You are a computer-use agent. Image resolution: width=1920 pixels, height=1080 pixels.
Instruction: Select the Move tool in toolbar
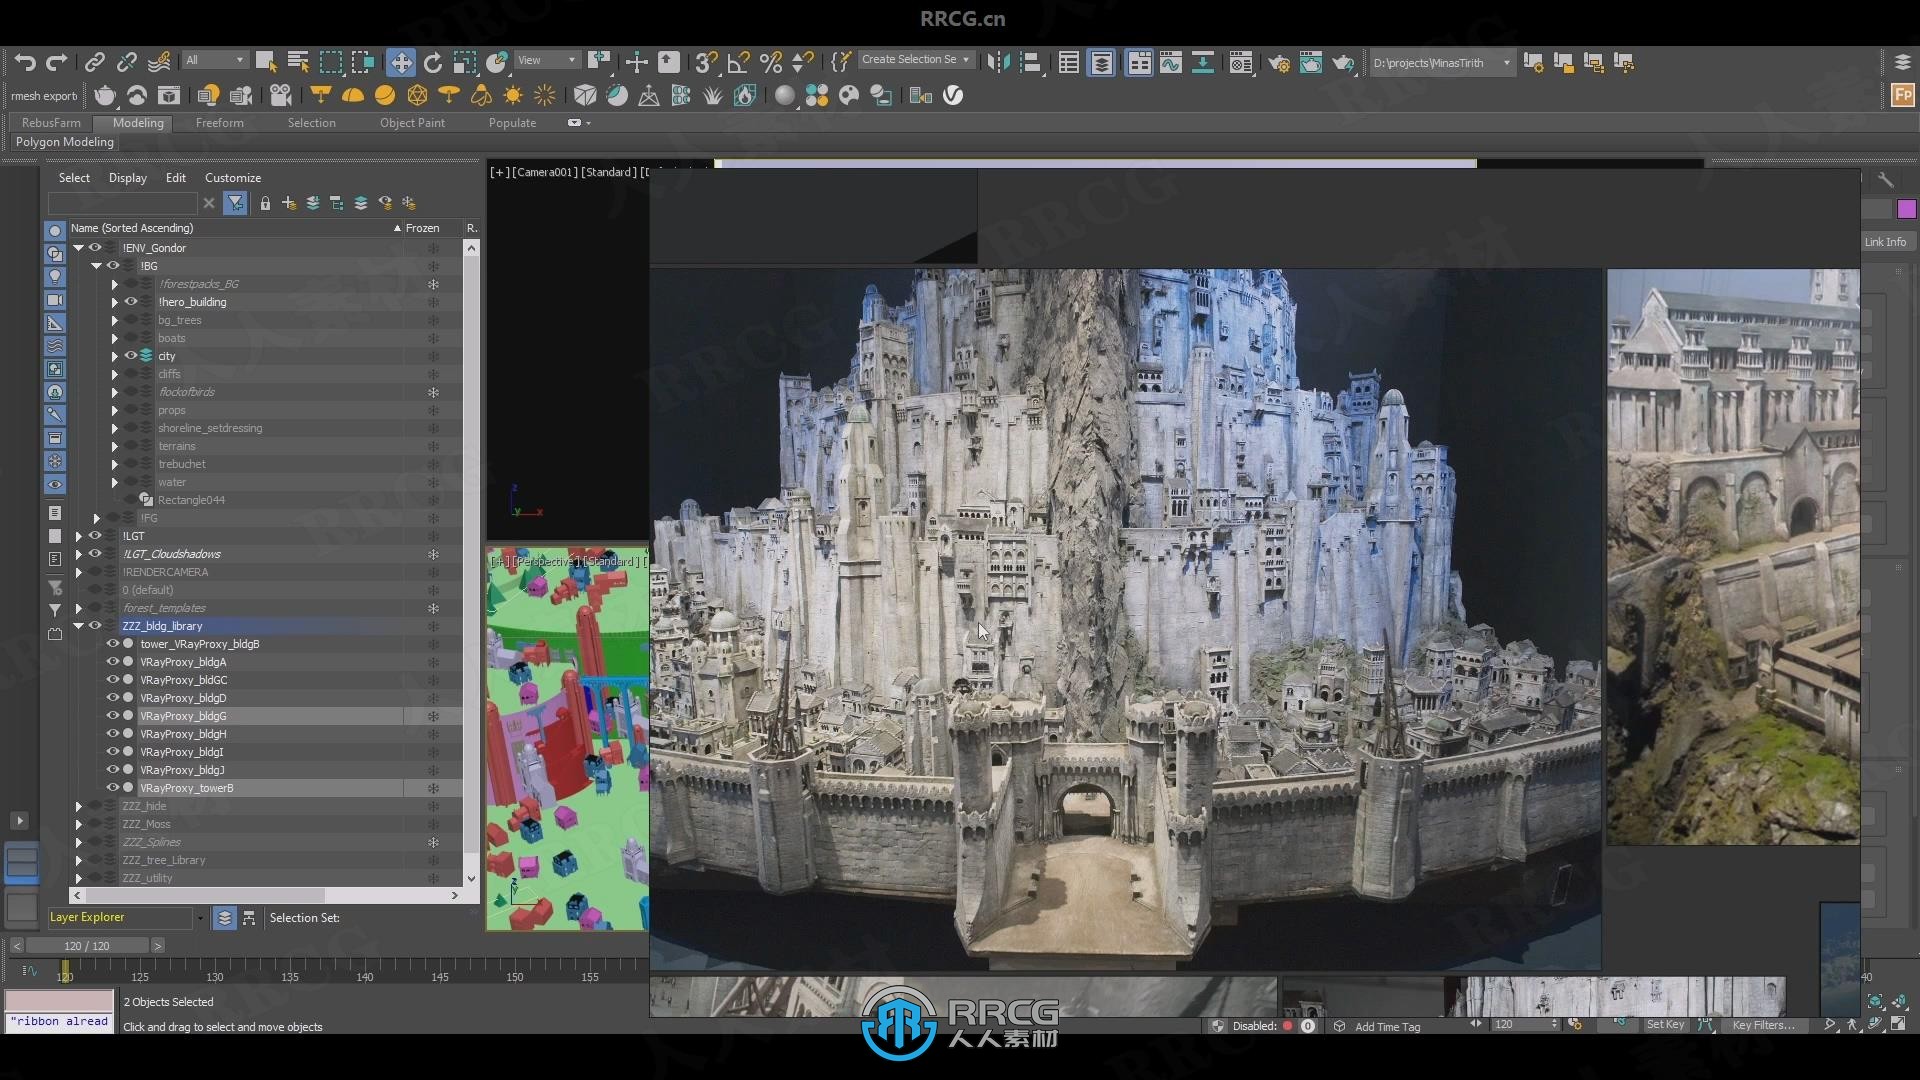click(x=401, y=62)
